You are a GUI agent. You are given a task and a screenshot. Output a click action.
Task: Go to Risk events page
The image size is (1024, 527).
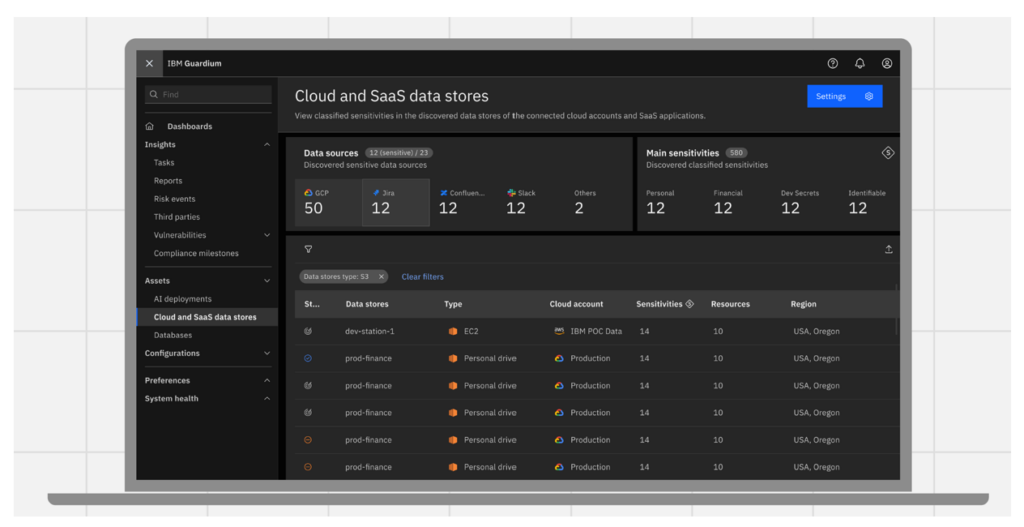click(x=174, y=199)
